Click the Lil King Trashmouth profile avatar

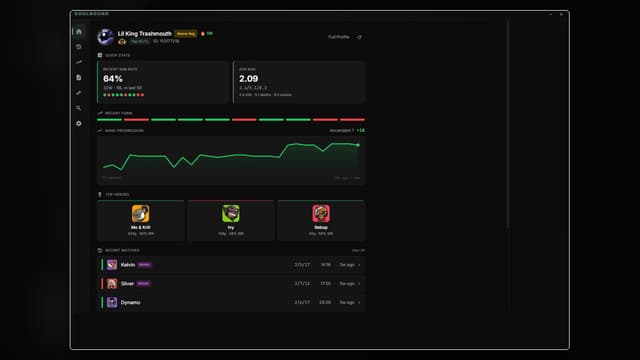[105, 37]
